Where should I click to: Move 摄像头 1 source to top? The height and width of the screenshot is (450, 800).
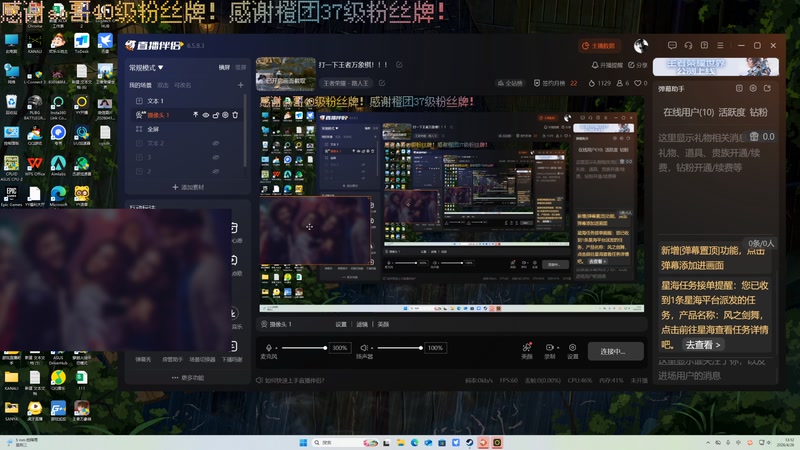point(195,115)
